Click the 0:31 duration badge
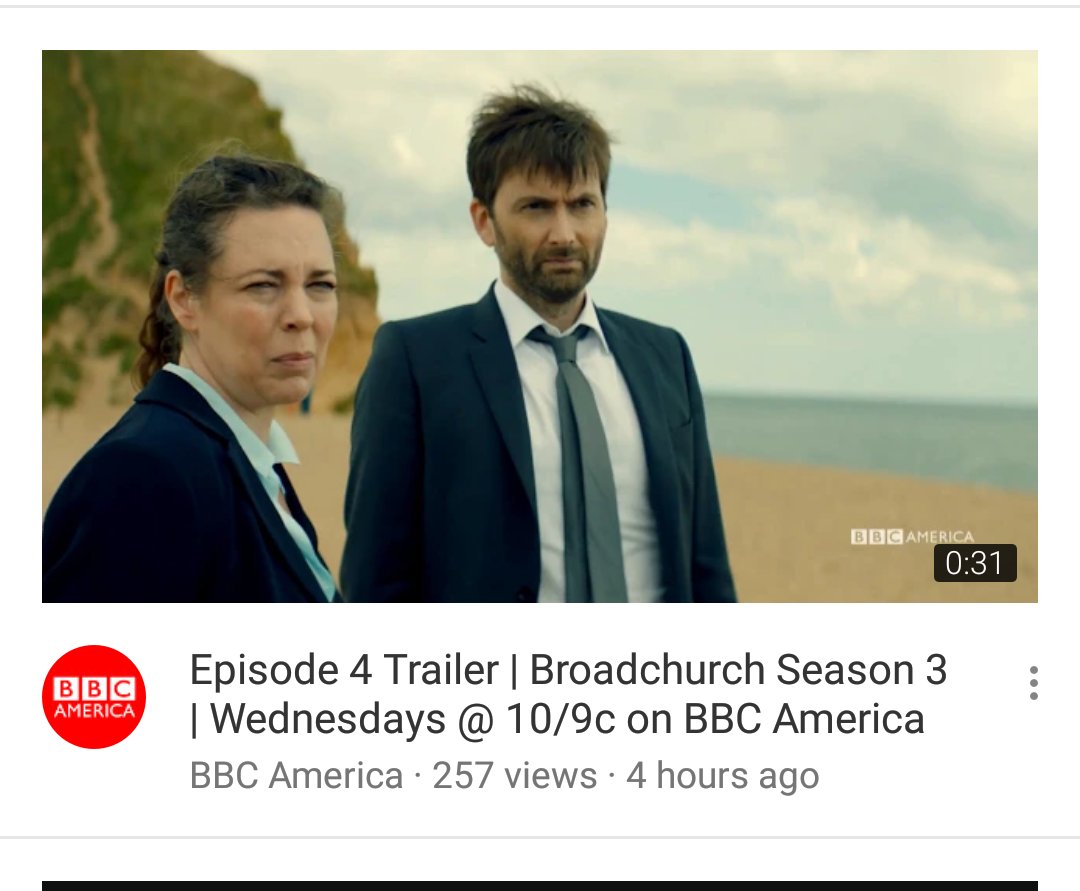This screenshot has height=891, width=1080. (x=975, y=563)
